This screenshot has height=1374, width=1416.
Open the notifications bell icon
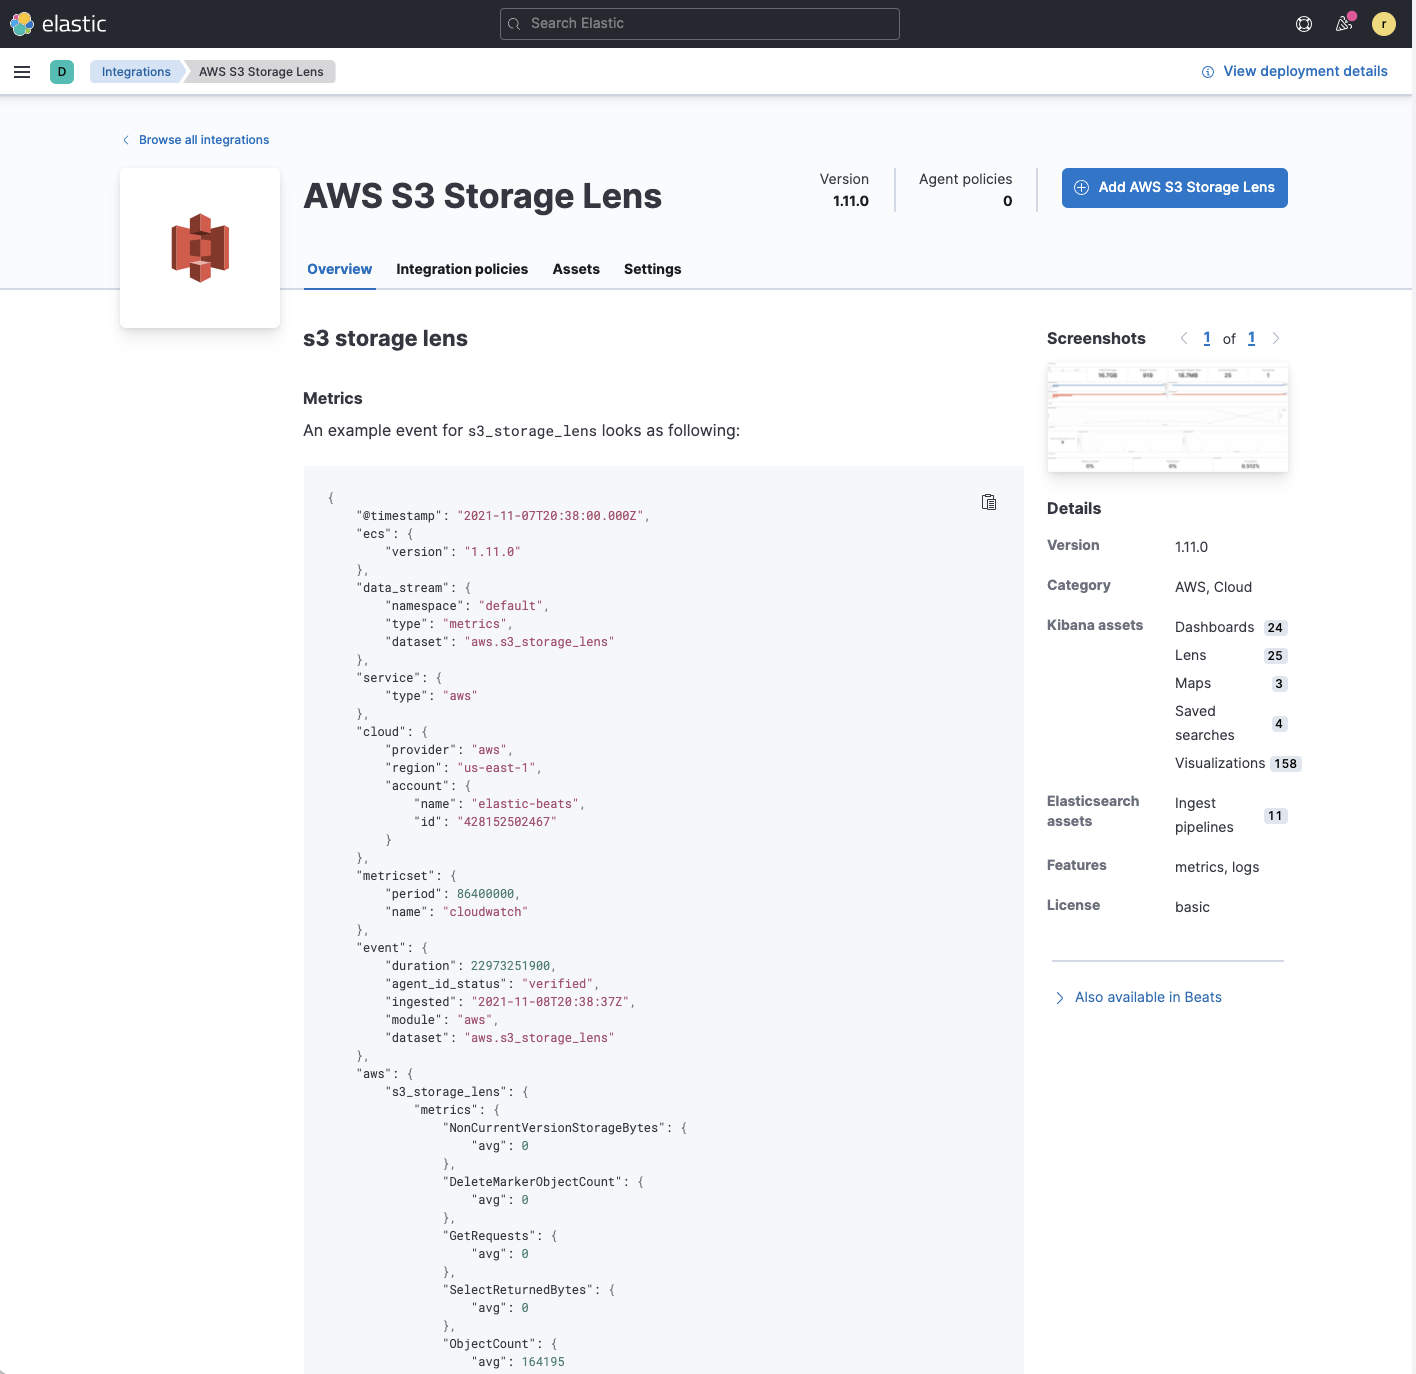click(x=1343, y=23)
